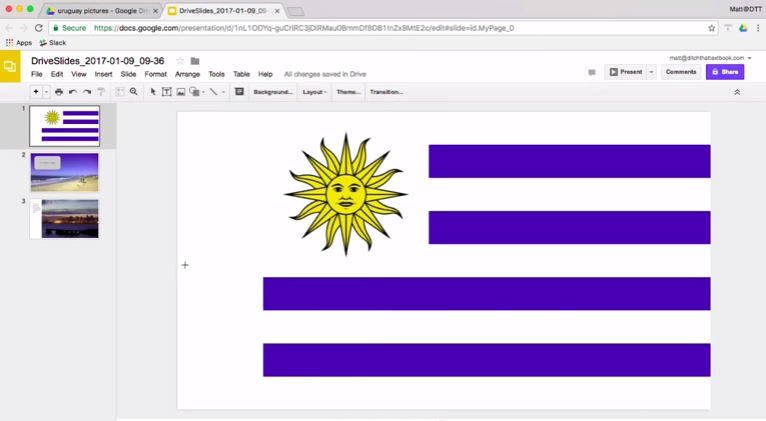
Task: Open the Theme panel
Action: pos(348,92)
